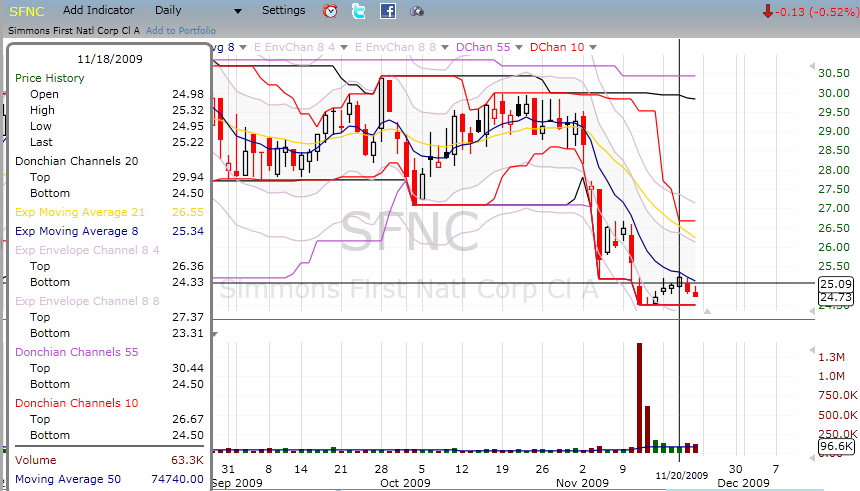Share chart via the Twitter icon
The height and width of the screenshot is (491, 860).
tap(359, 10)
